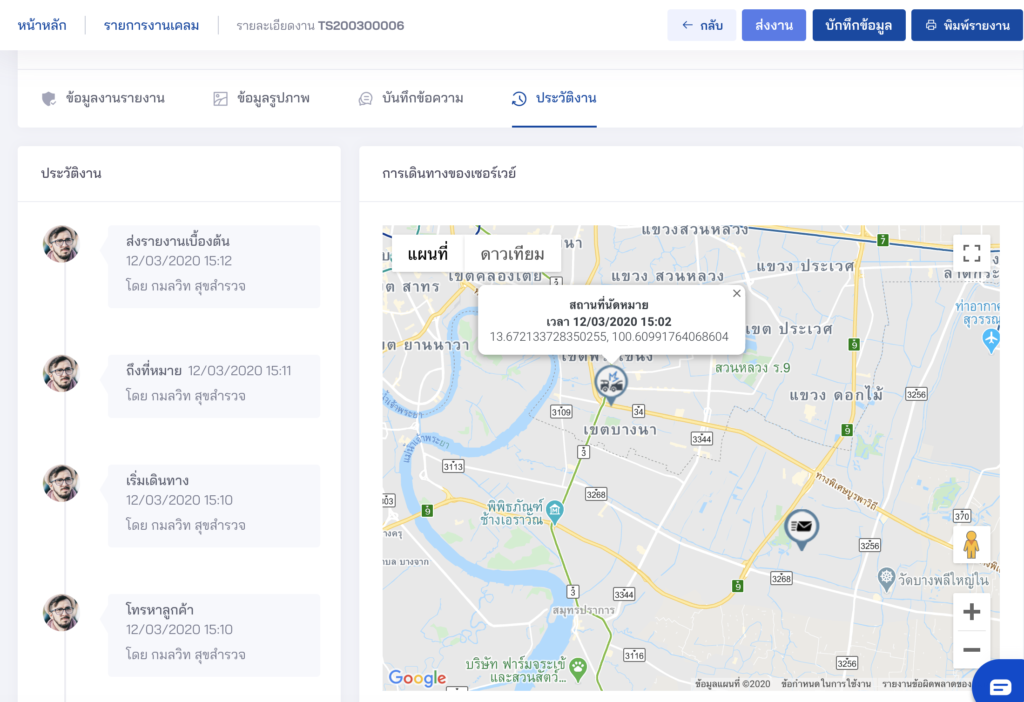Click the ฟาร์มจระเข้ zoo paw marker
The image size is (1024, 702).
[578, 667]
